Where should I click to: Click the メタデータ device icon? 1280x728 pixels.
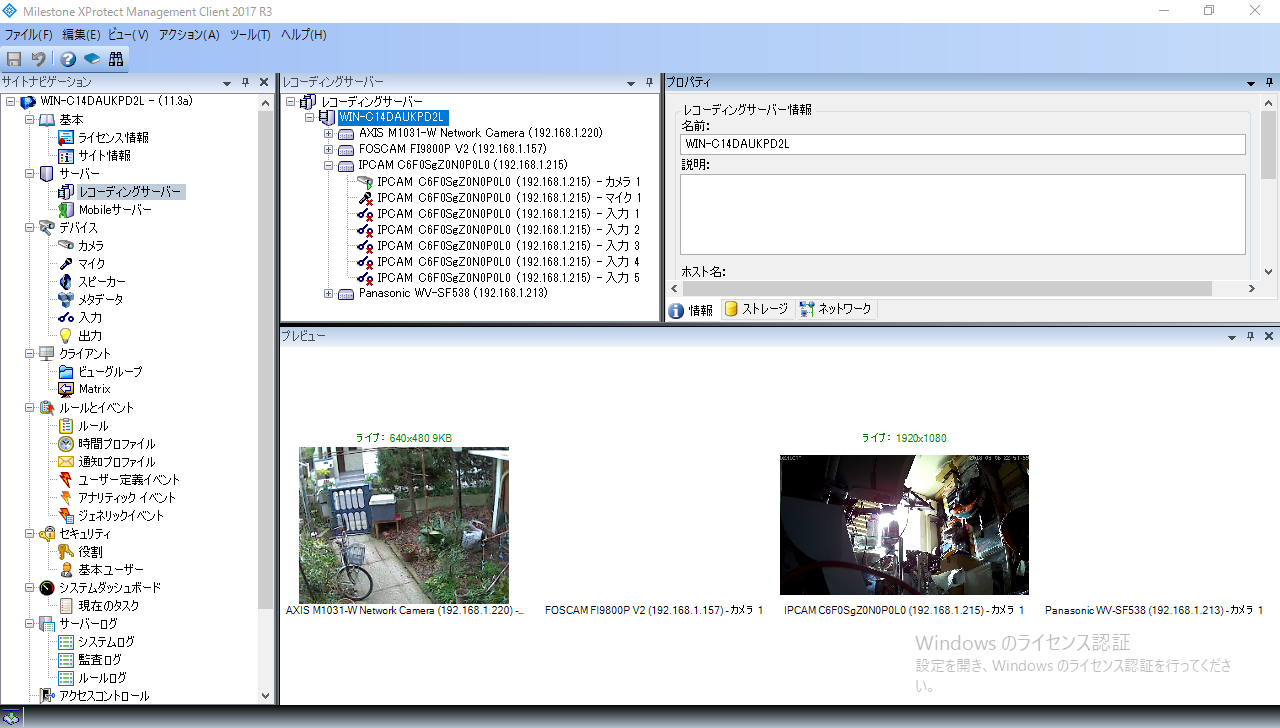[66, 300]
